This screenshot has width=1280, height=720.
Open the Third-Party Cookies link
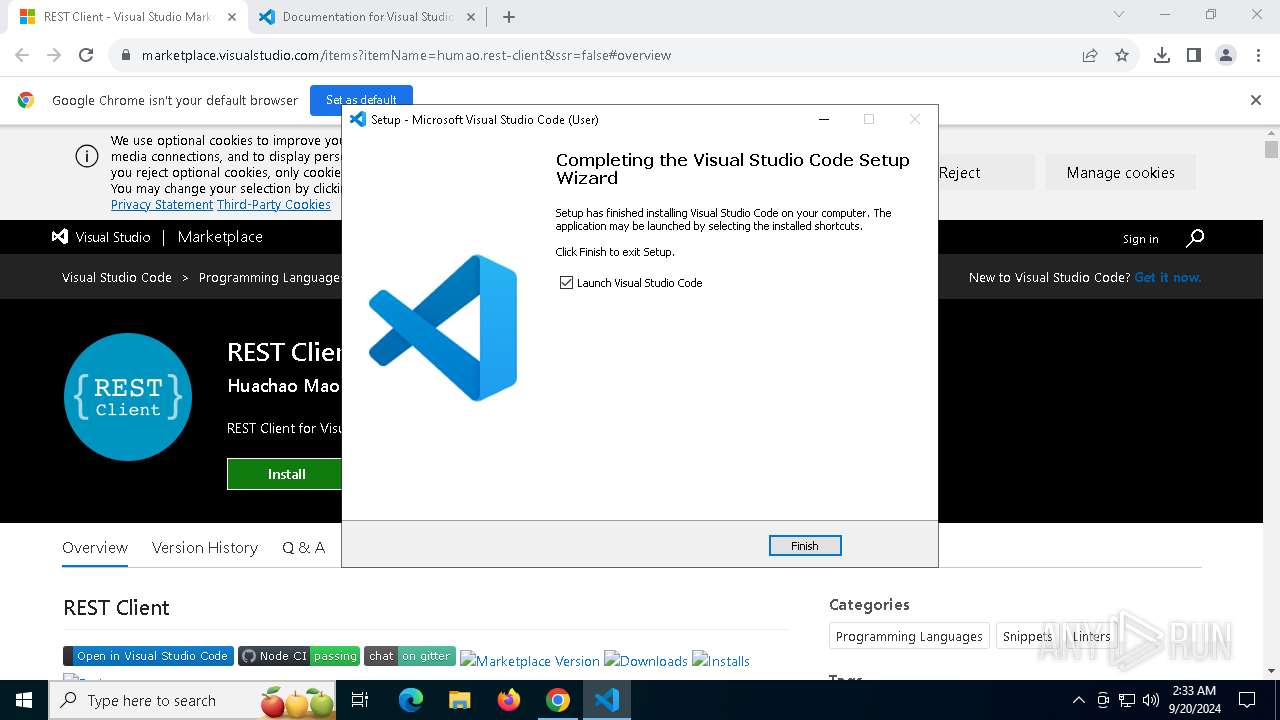274,204
